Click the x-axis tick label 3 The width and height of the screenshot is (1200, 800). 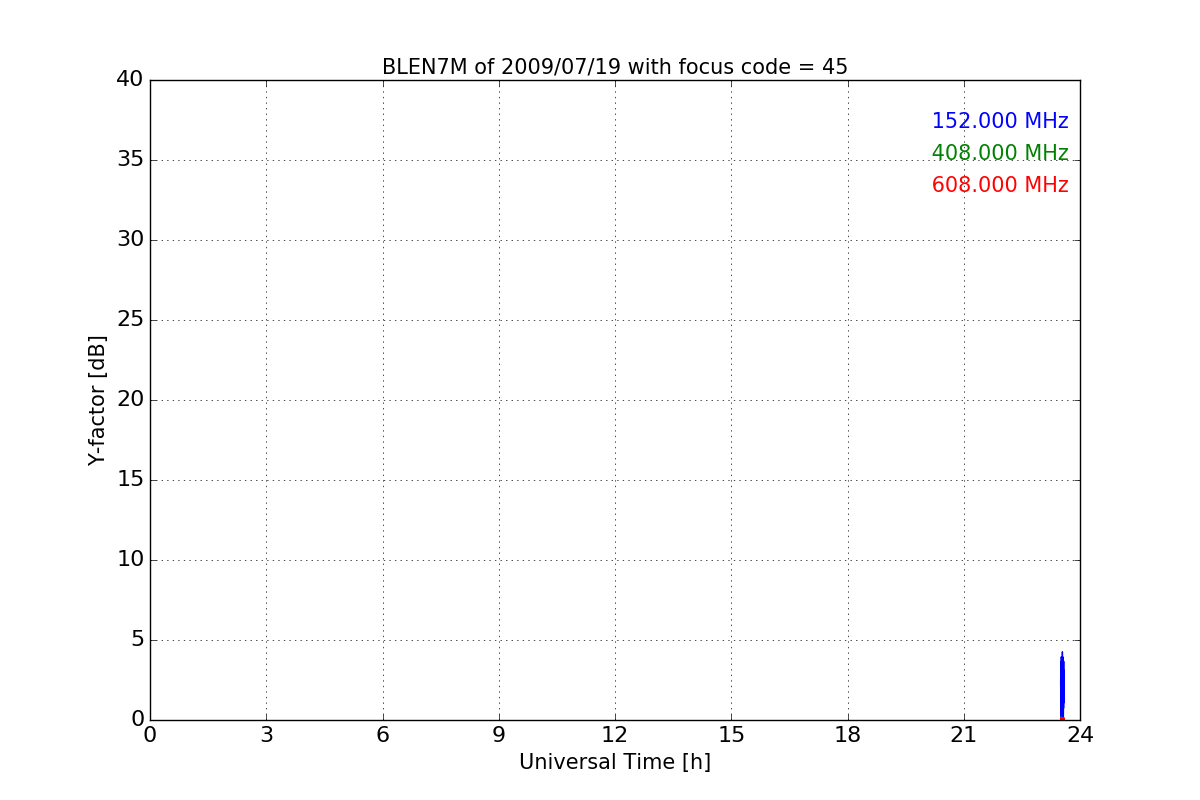tap(266, 735)
